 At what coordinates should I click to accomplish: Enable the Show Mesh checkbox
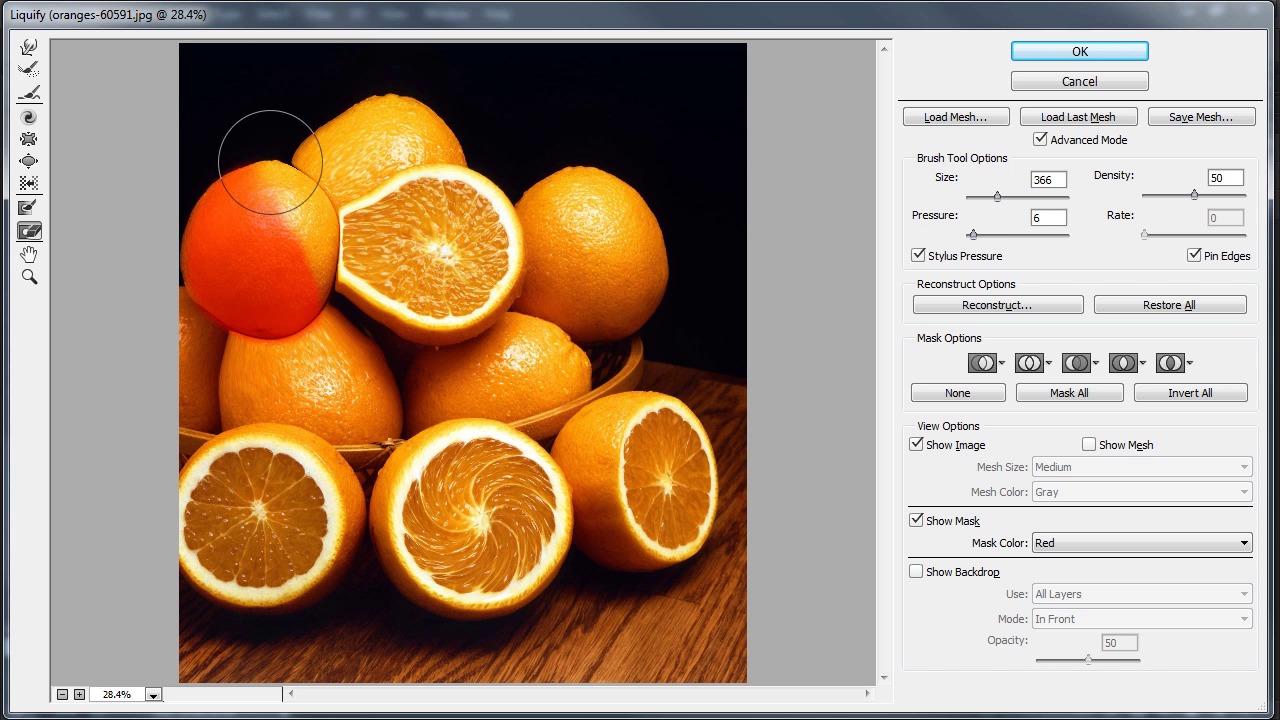[x=1089, y=445]
